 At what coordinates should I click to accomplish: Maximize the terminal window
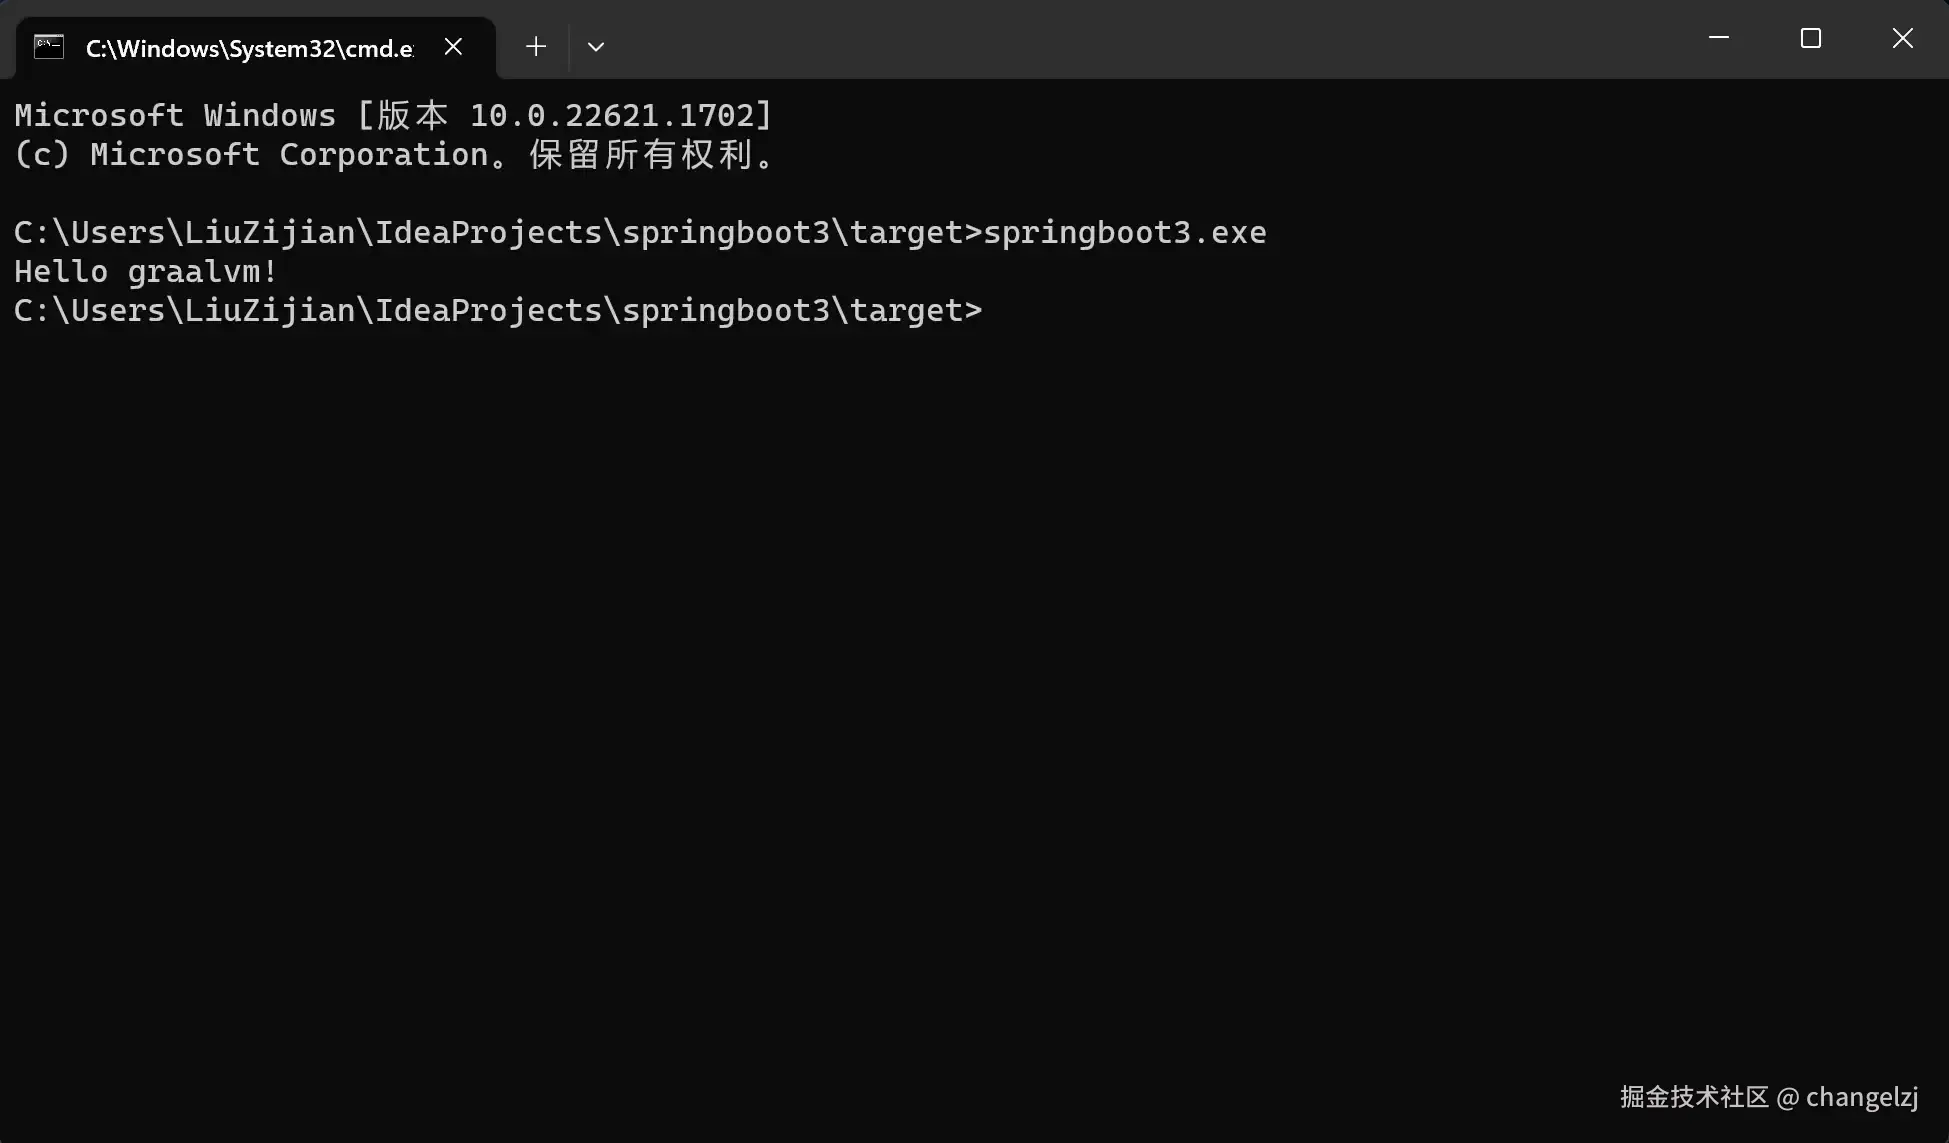(1811, 38)
